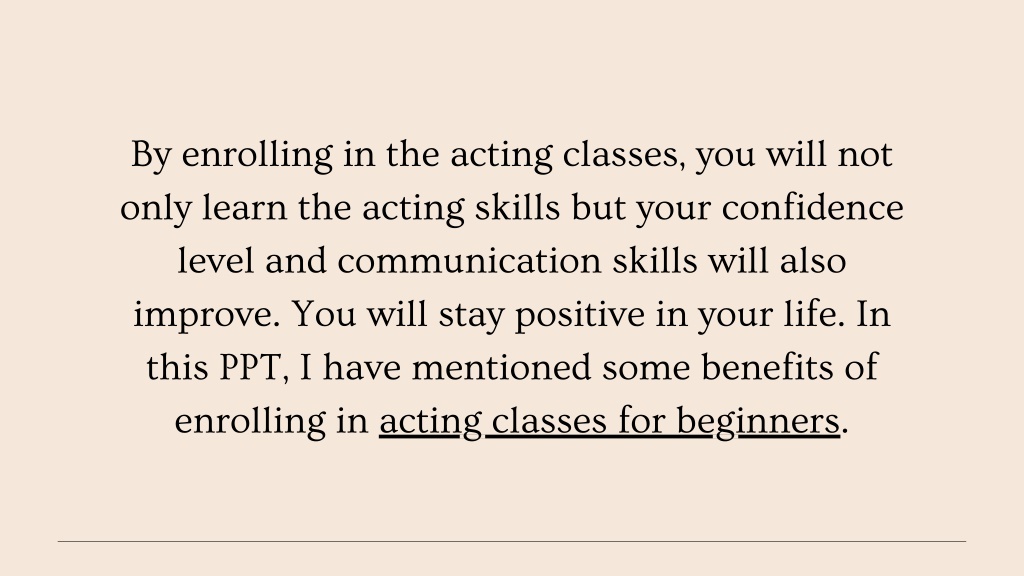
Task: Click the word 'mentioned' in the paragraph
Action: tap(502, 368)
